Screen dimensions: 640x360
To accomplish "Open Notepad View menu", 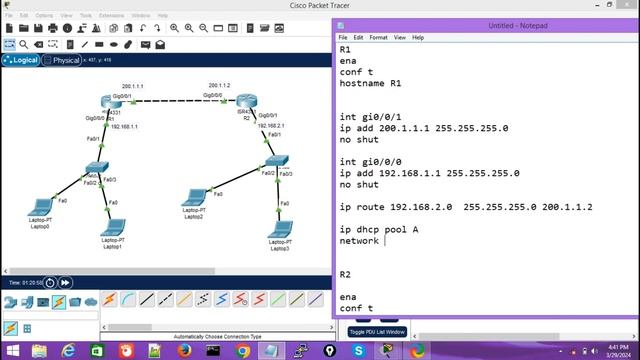I will click(x=400, y=37).
